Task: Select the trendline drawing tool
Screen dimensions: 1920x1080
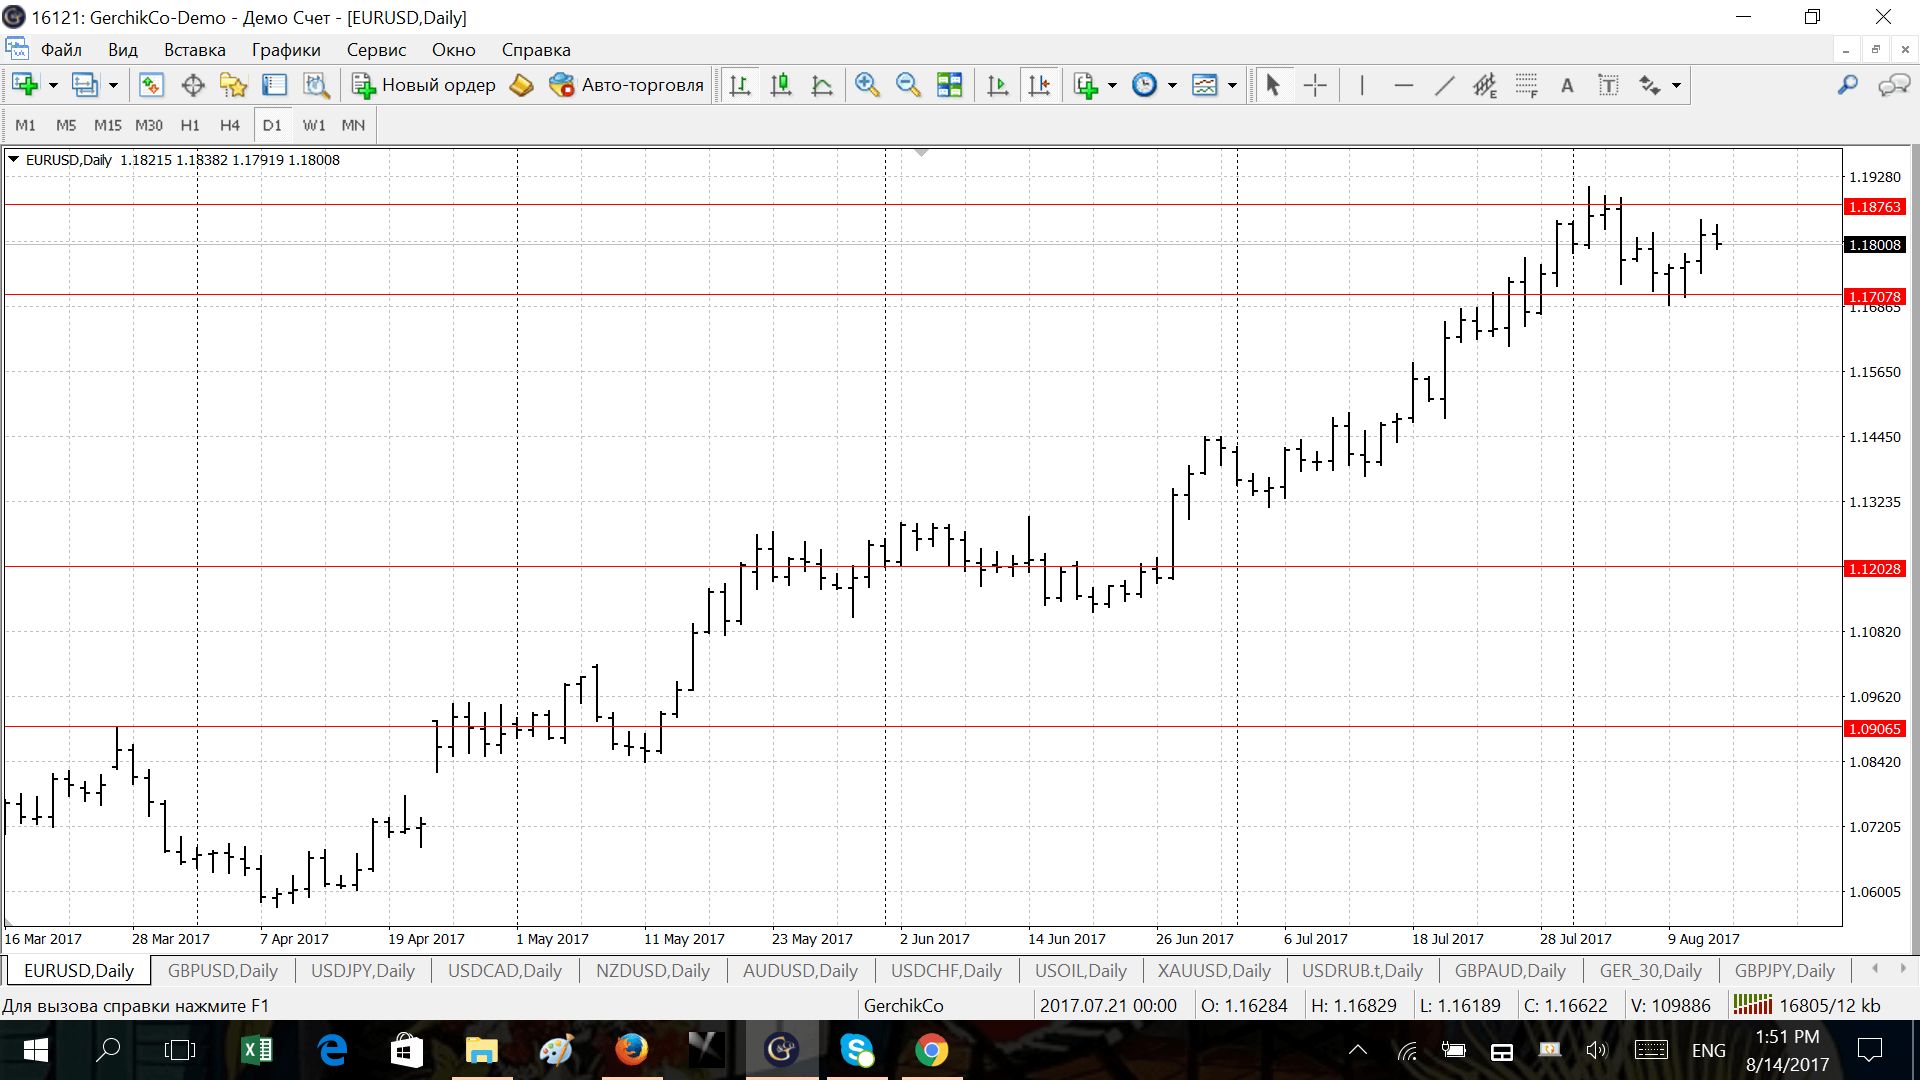Action: (x=1444, y=86)
